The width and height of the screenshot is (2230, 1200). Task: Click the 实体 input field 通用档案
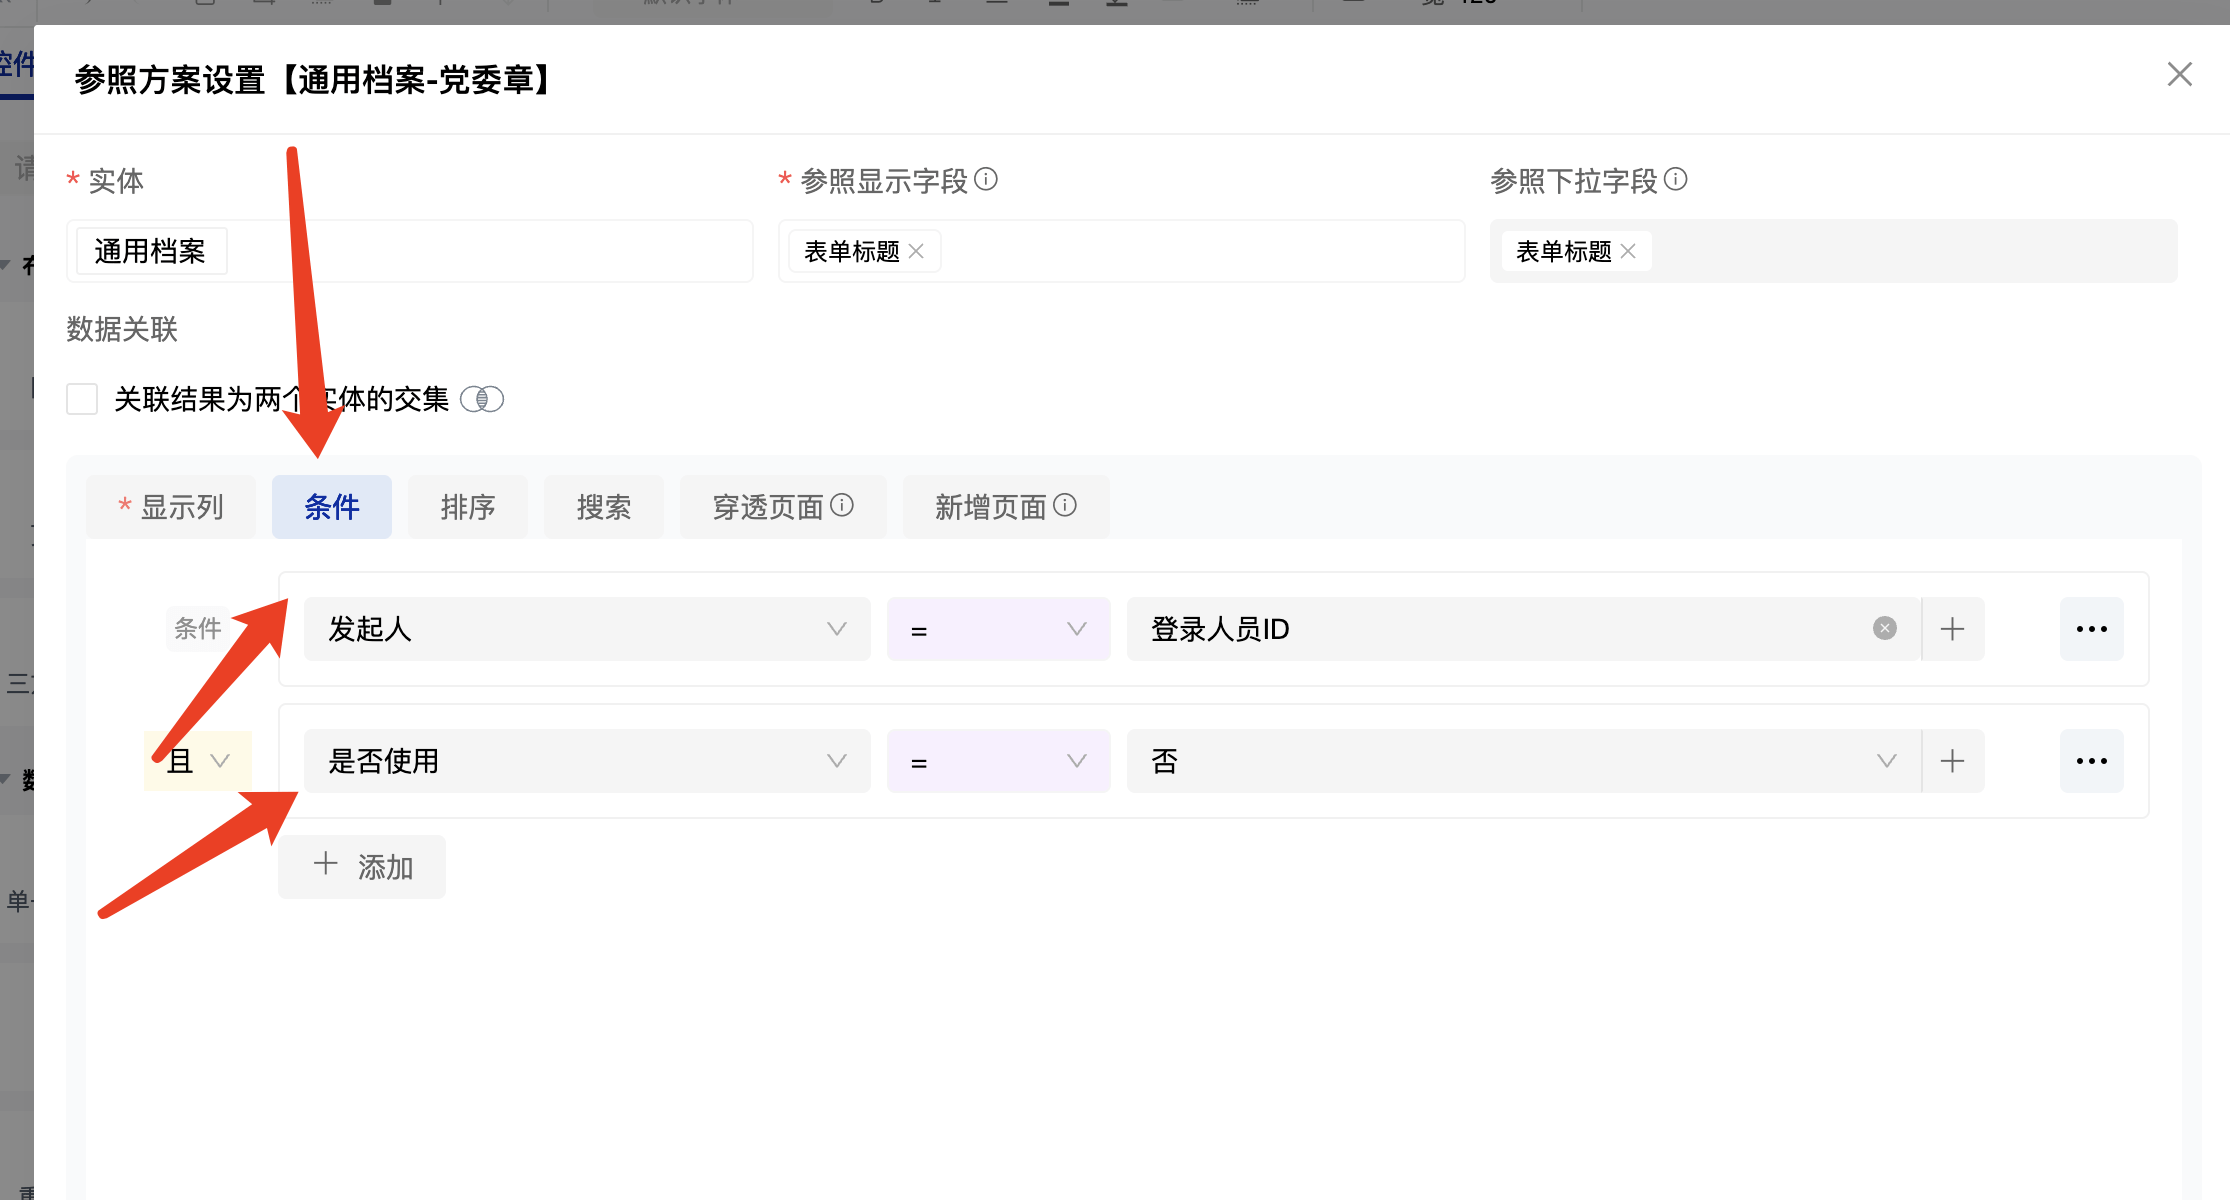point(408,251)
